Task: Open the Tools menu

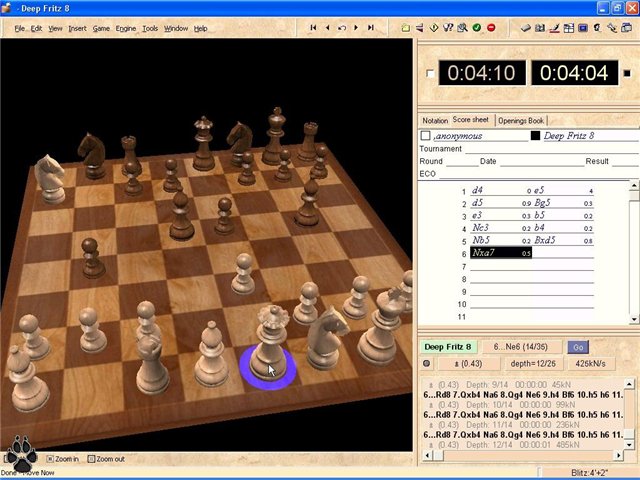Action: (150, 28)
